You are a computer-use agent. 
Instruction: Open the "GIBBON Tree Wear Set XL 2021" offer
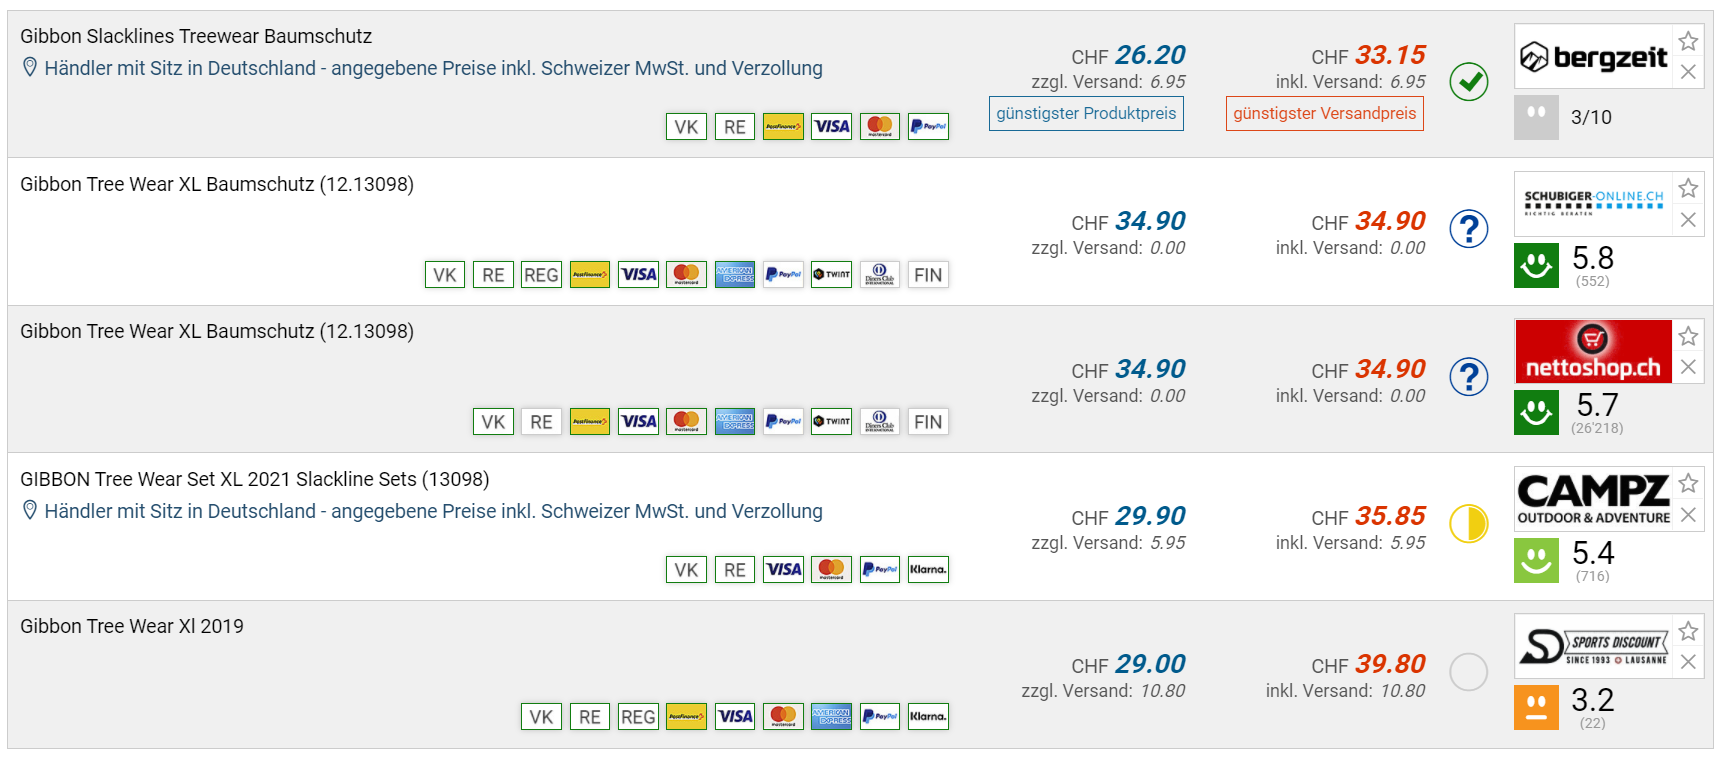coord(254,479)
